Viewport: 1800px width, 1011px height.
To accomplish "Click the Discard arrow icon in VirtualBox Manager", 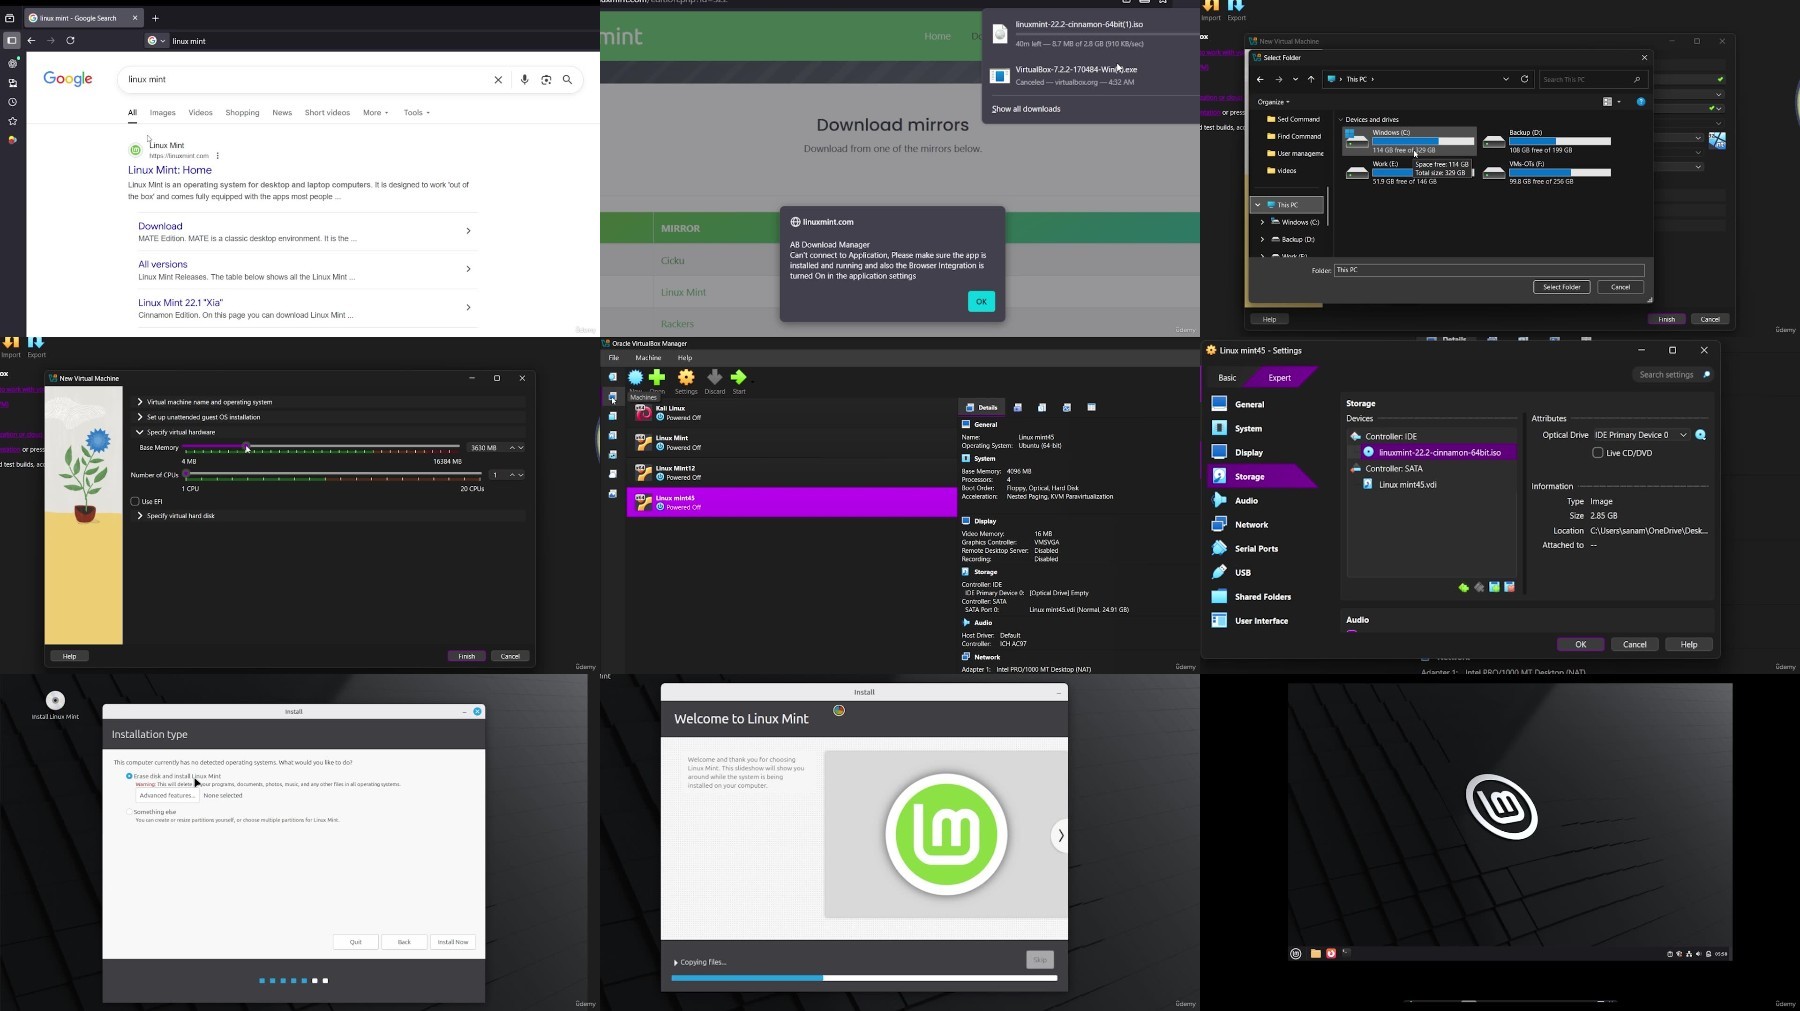I will [x=714, y=377].
